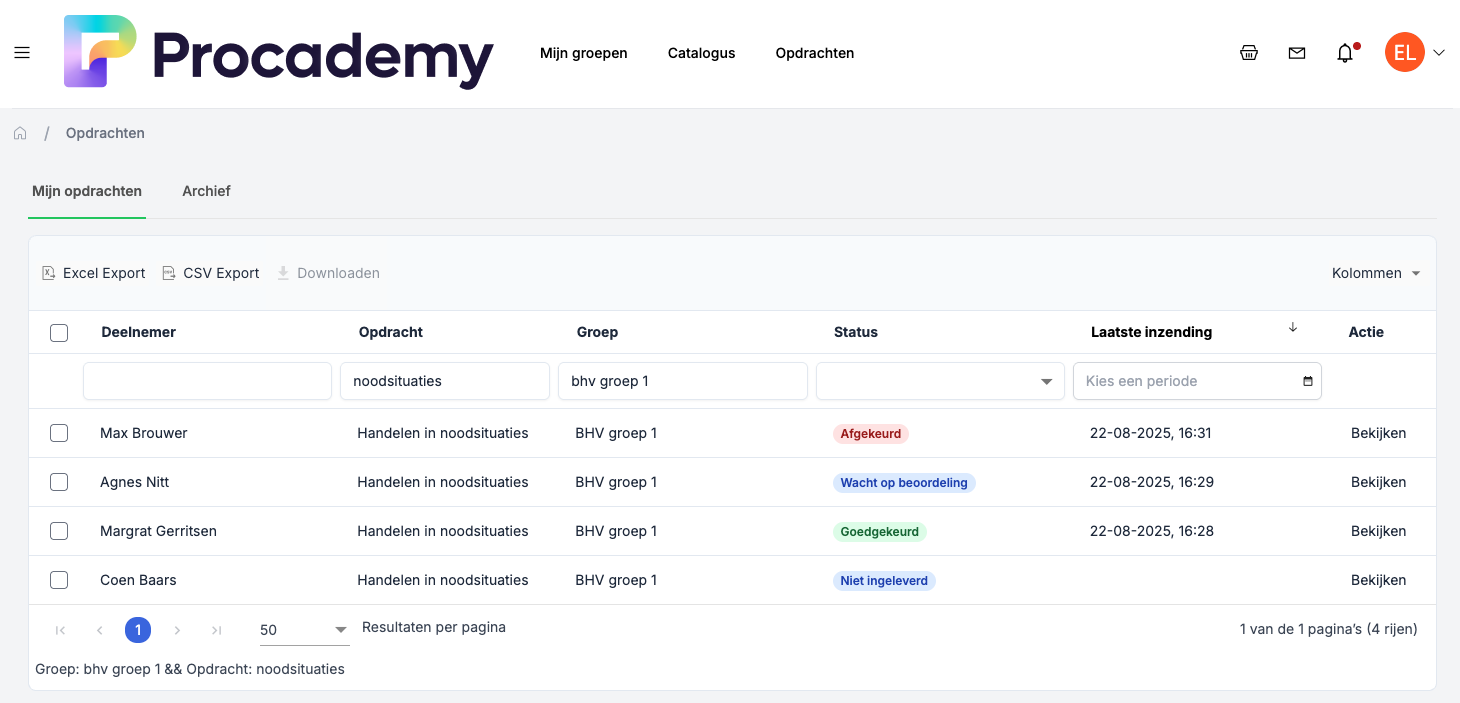Click the sort arrow on Laatste inzending
Viewport: 1460px width, 703px height.
click(x=1292, y=328)
